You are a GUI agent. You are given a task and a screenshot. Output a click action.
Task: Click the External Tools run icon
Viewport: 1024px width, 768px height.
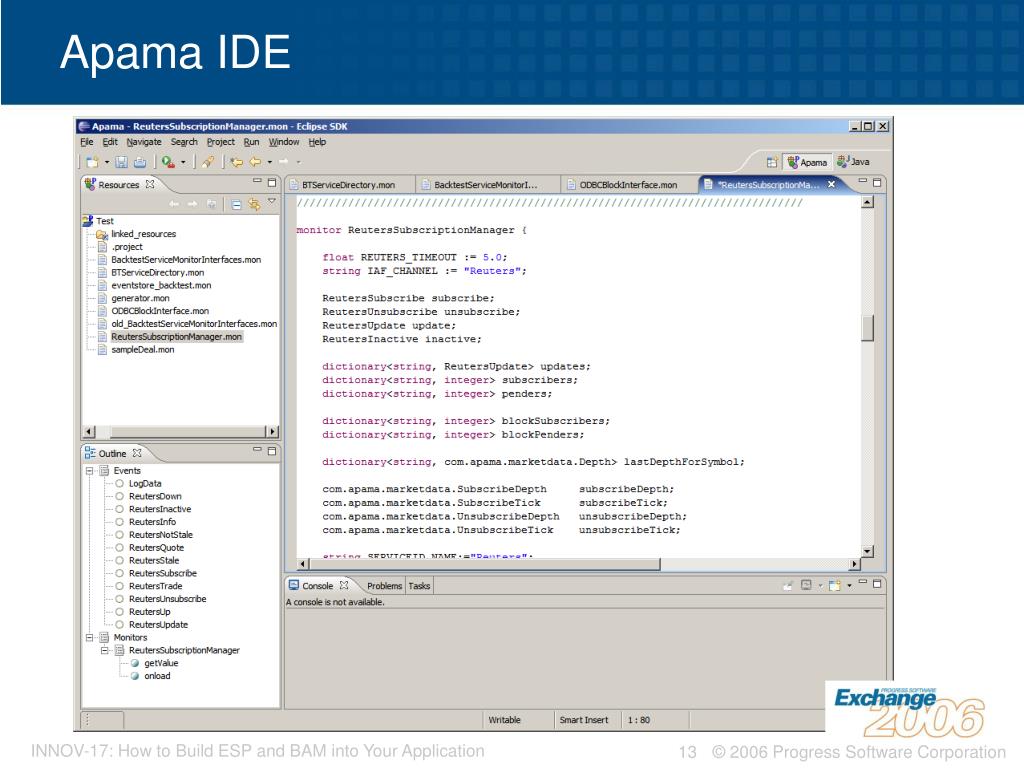click(168, 161)
